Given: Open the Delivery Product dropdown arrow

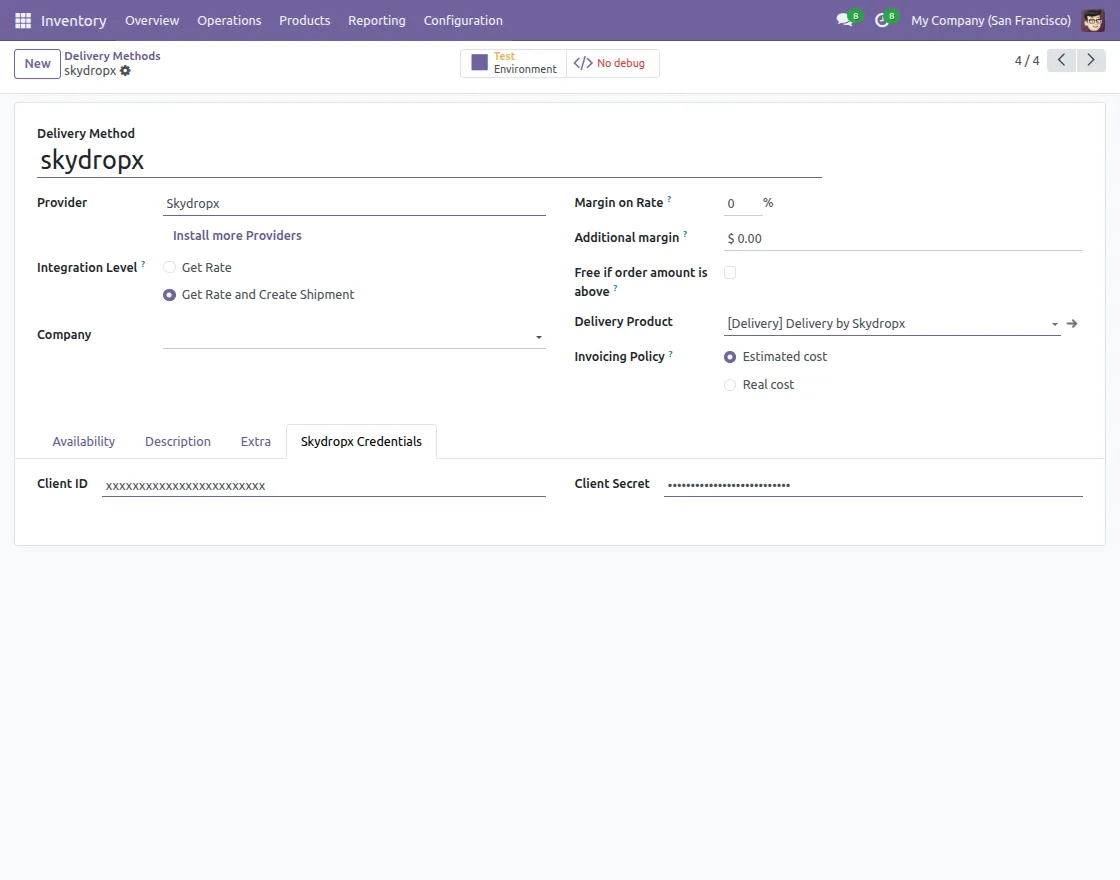Looking at the screenshot, I should click(x=1054, y=323).
